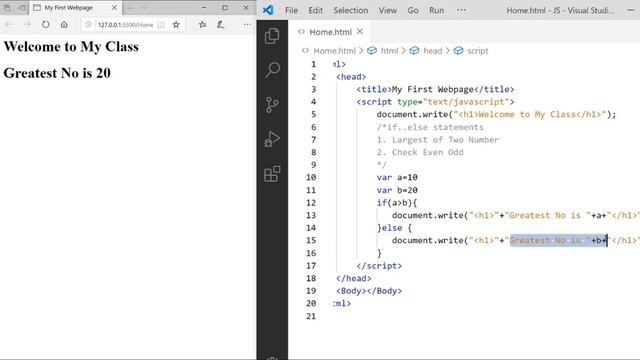Open the Search view in VS Code
This screenshot has width=640, height=360.
click(x=272, y=70)
